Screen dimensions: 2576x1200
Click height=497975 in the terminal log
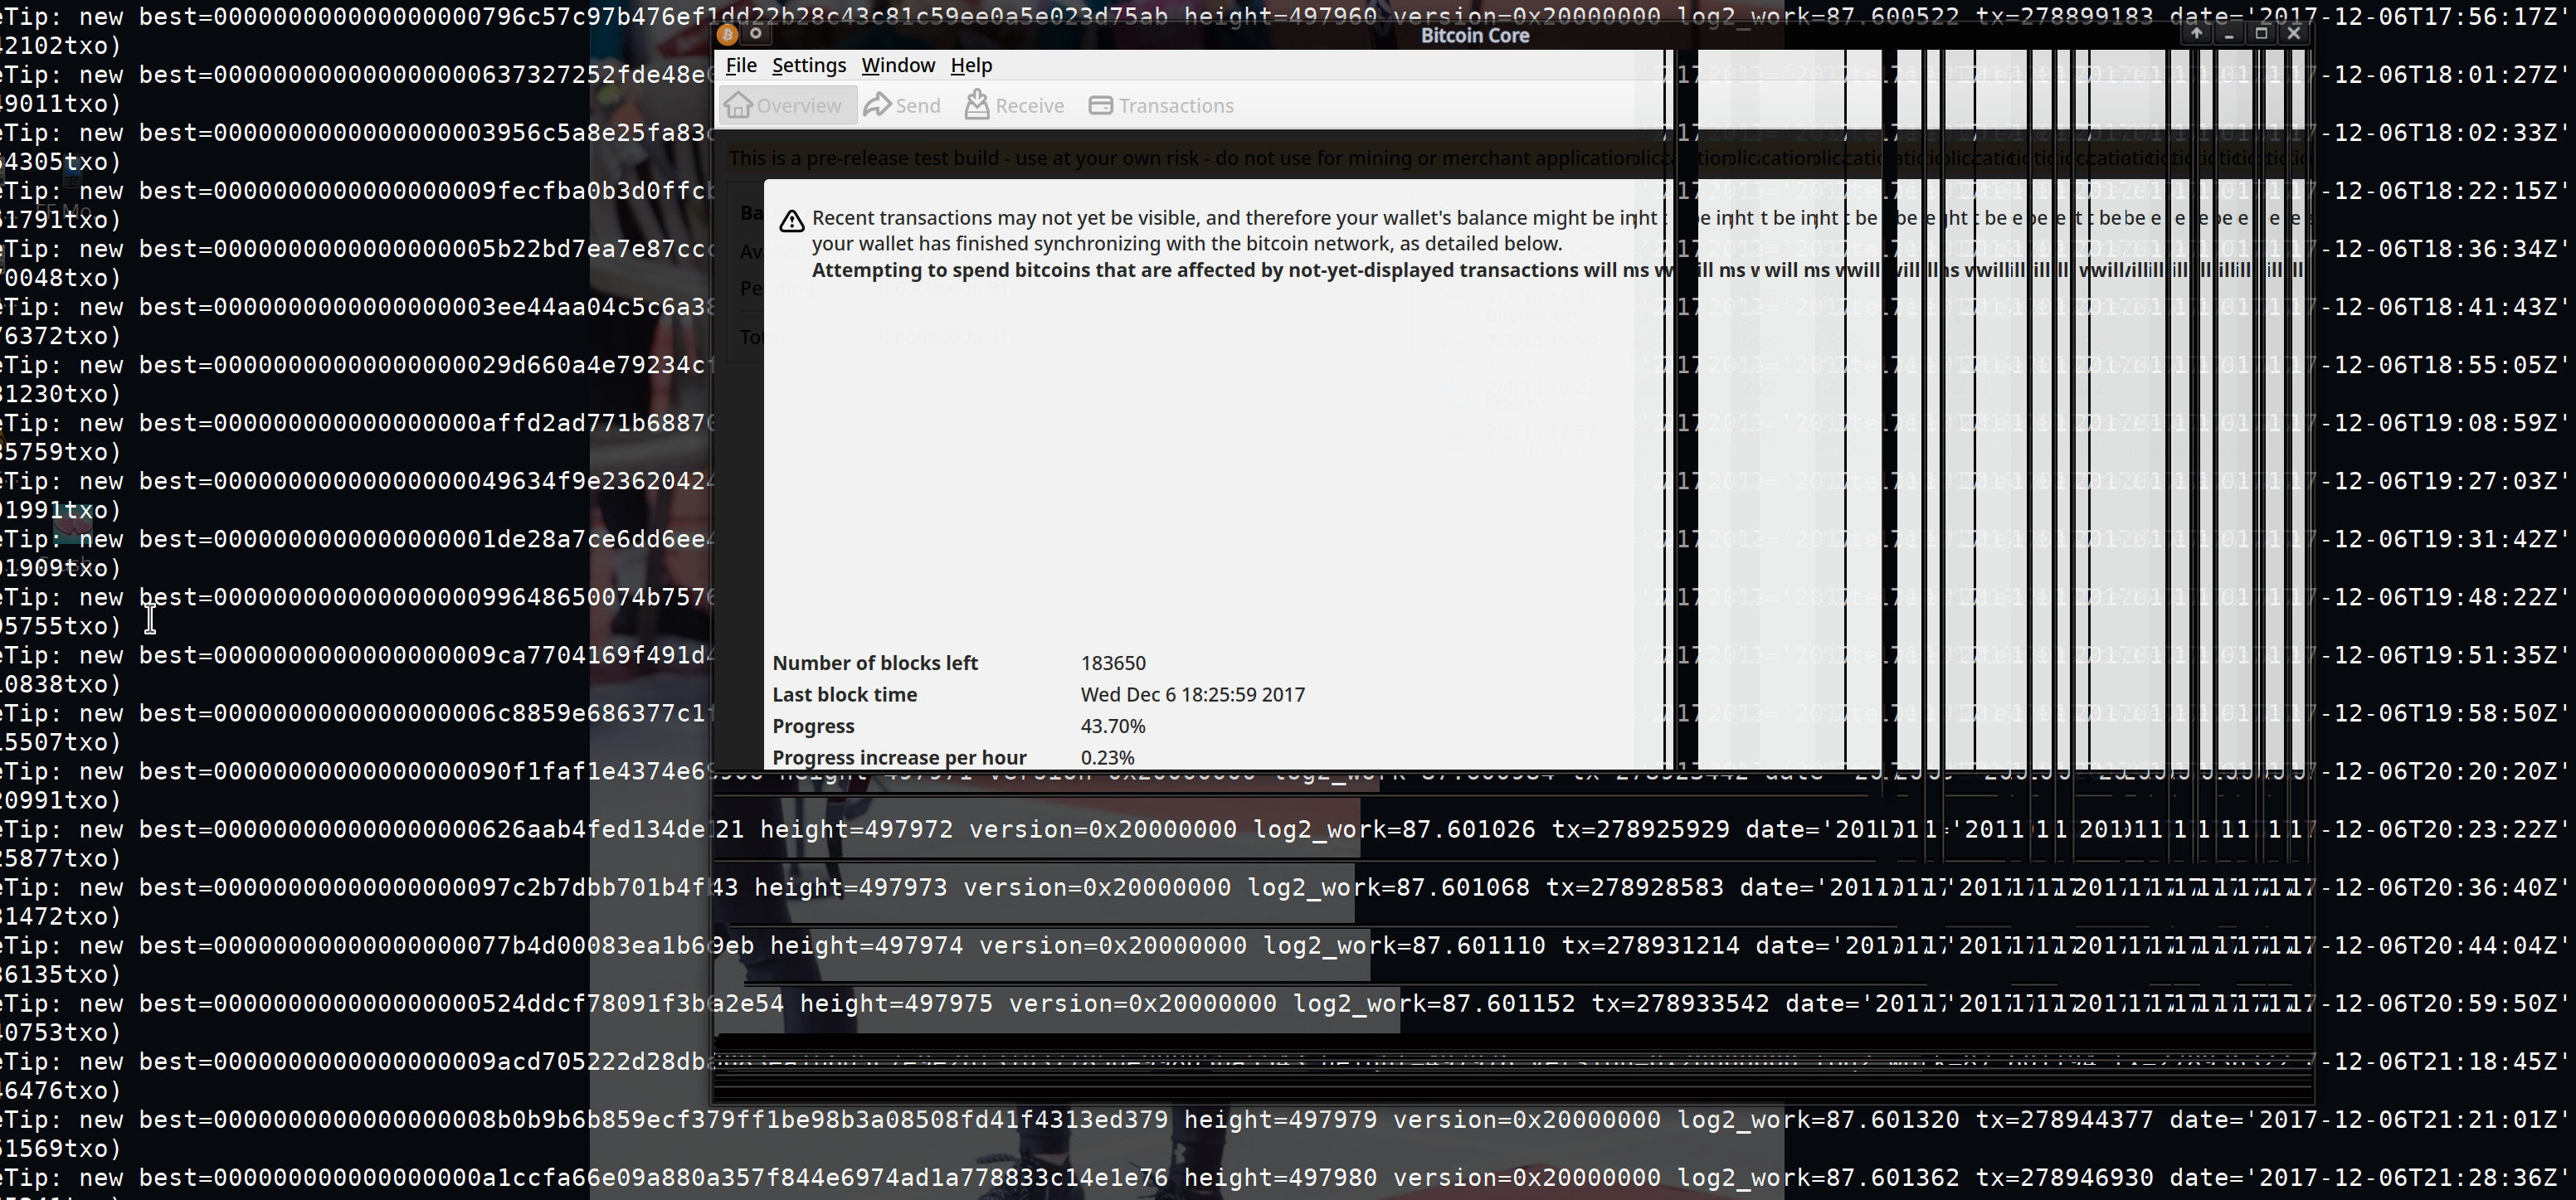click(896, 1003)
